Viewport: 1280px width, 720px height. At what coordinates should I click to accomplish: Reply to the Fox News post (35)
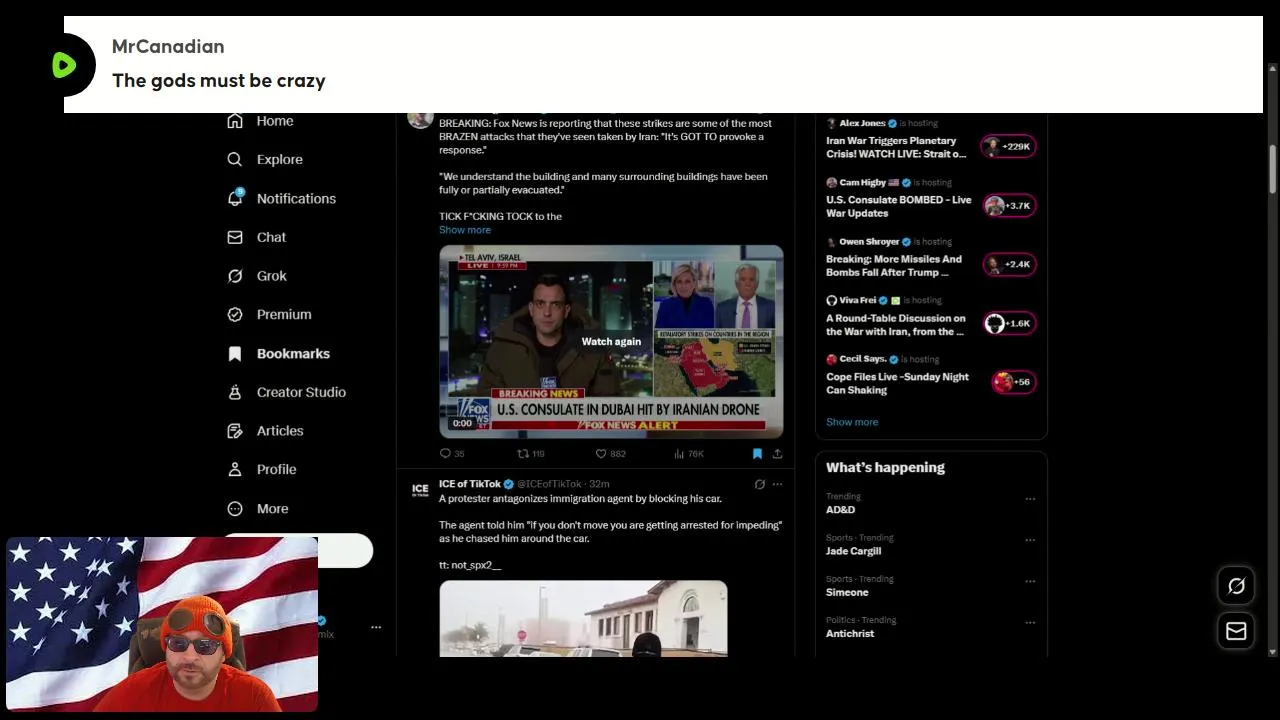point(452,453)
